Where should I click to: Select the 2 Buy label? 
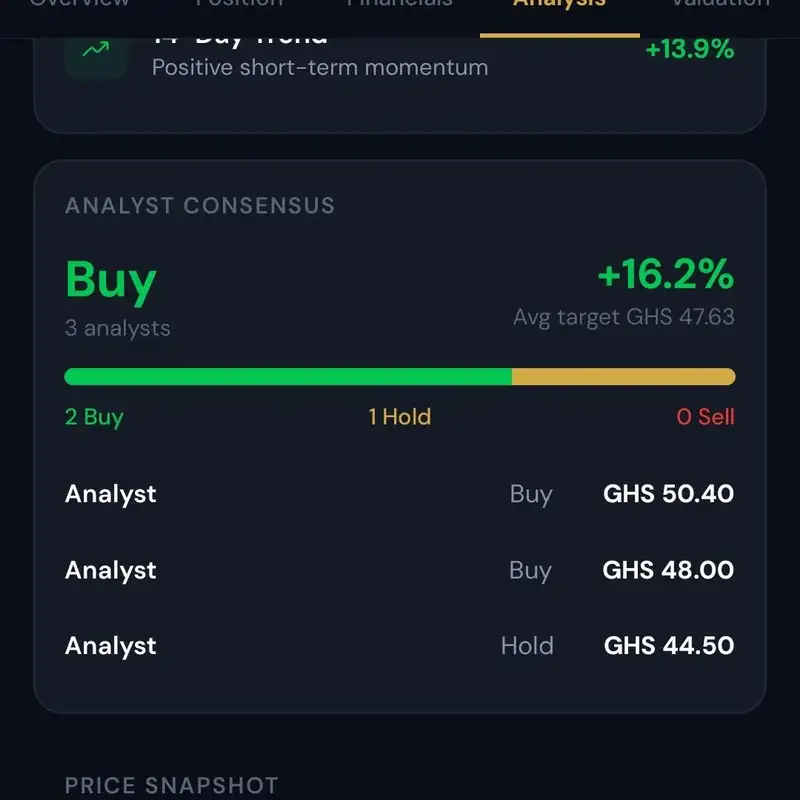(x=94, y=417)
